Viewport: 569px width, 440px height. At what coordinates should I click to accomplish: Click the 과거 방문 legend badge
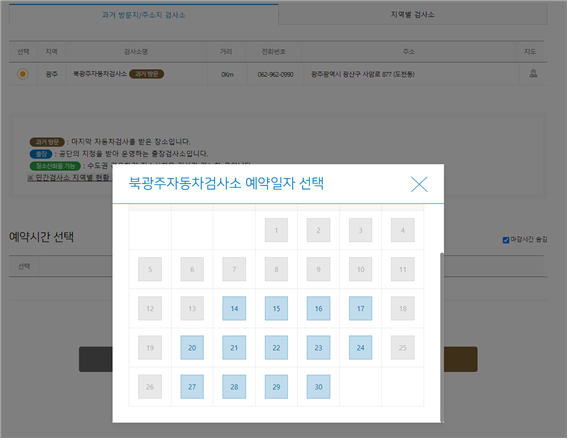pos(48,142)
